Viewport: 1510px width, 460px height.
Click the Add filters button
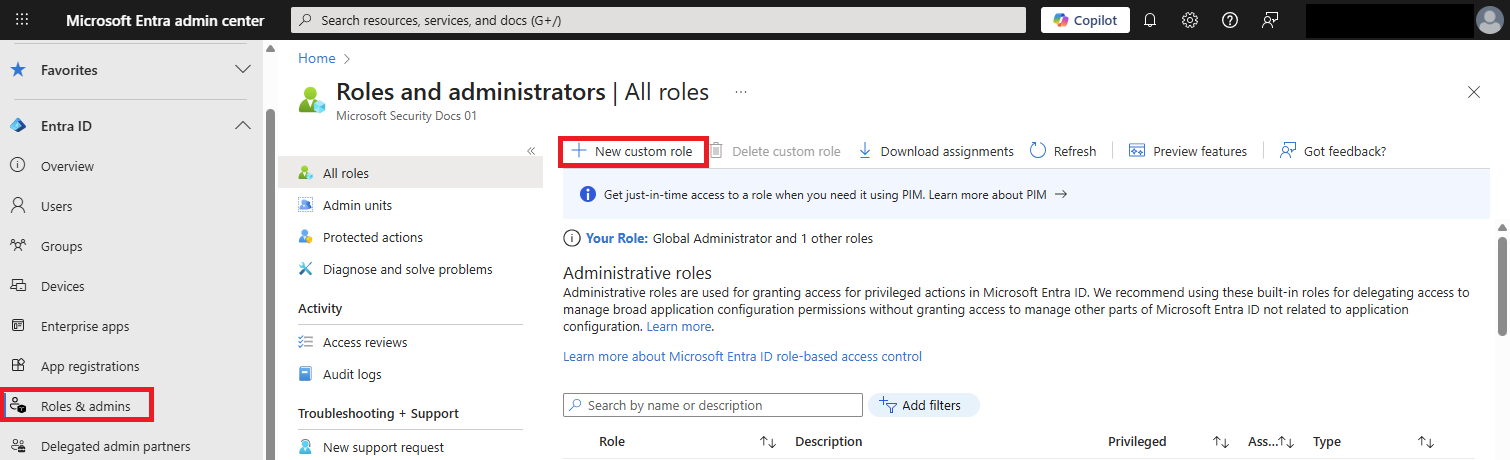[924, 405]
